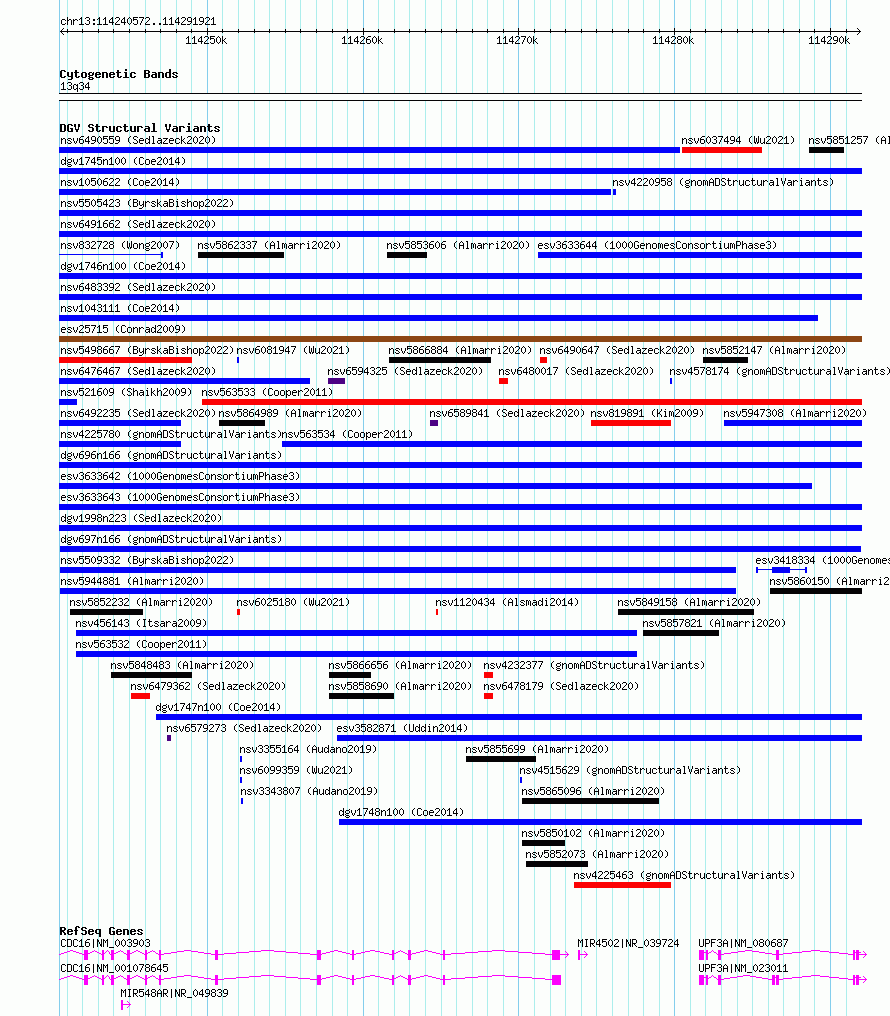Viewport: 890px width, 1016px height.
Task: Click the MIR4502|NR_039724 gene arrow glyph
Action: point(583,954)
